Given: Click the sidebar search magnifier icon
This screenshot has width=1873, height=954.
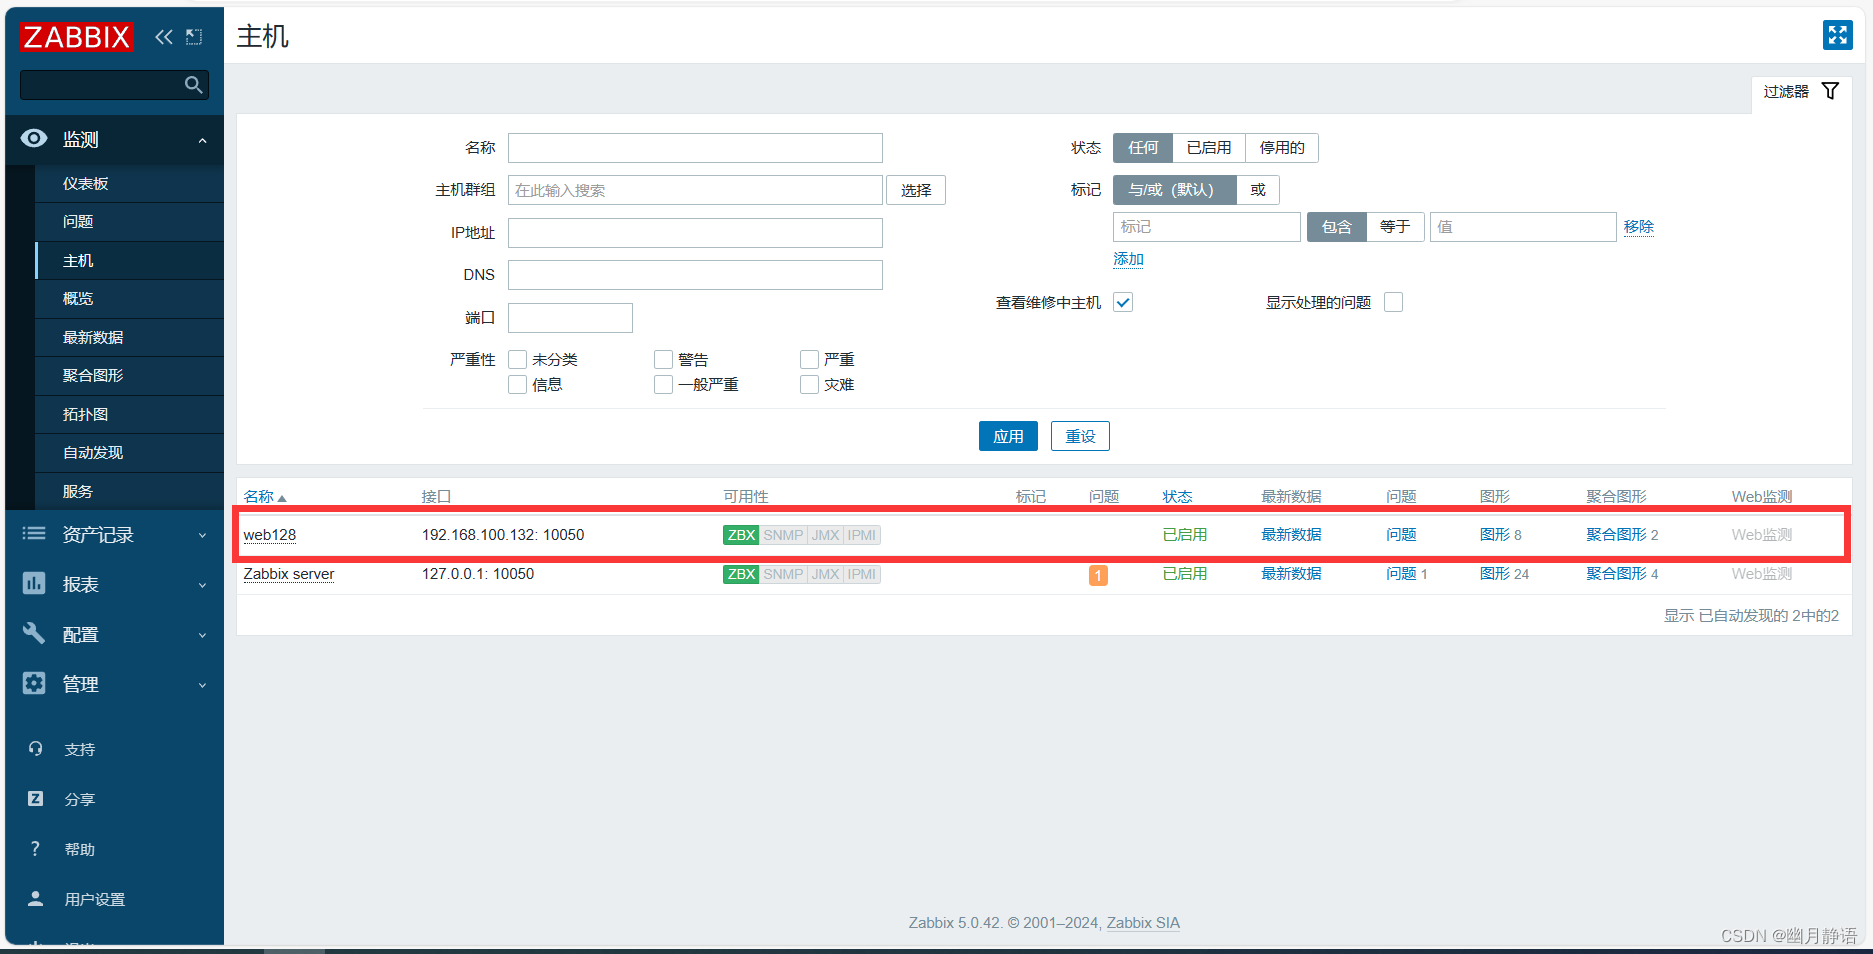Looking at the screenshot, I should click(194, 85).
